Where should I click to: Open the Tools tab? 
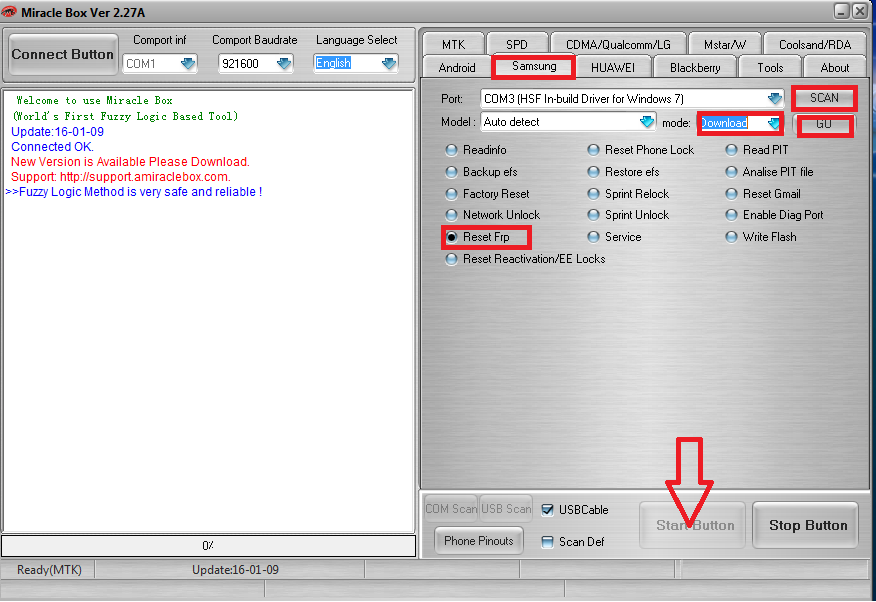coord(770,68)
